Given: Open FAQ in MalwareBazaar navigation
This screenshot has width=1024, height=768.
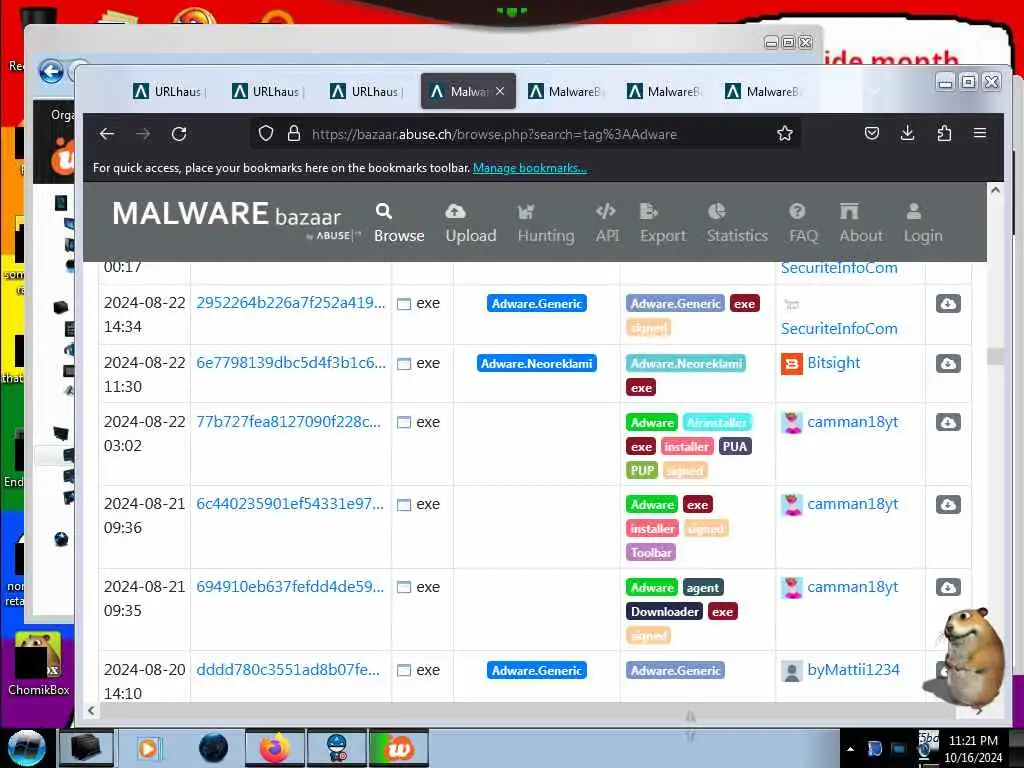Looking at the screenshot, I should click(803, 223).
